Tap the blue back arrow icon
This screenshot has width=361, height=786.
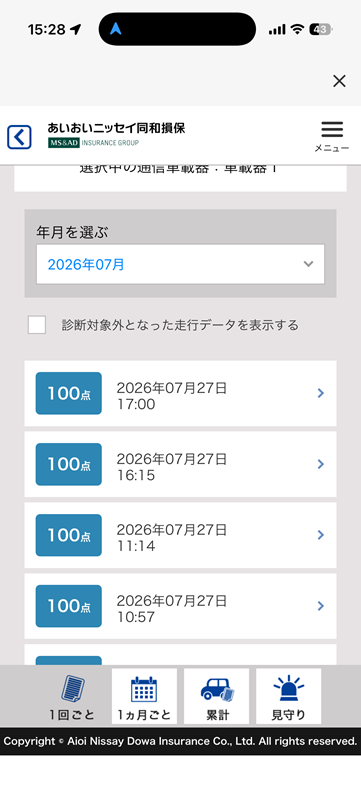coord(19,137)
